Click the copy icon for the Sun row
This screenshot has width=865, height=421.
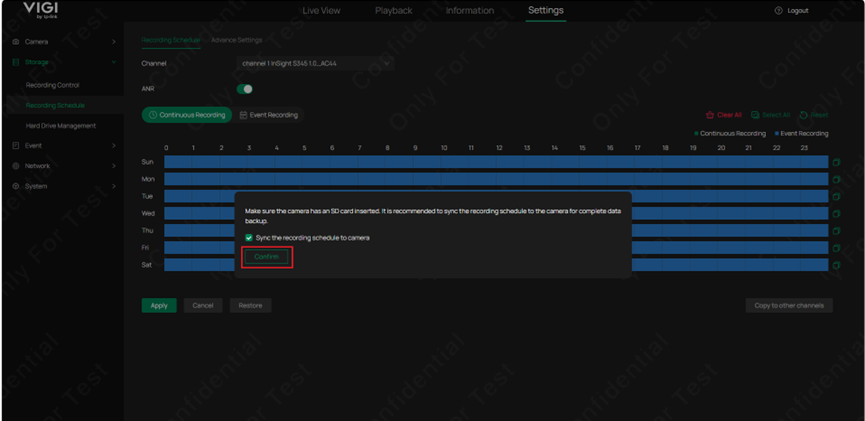[836, 162]
